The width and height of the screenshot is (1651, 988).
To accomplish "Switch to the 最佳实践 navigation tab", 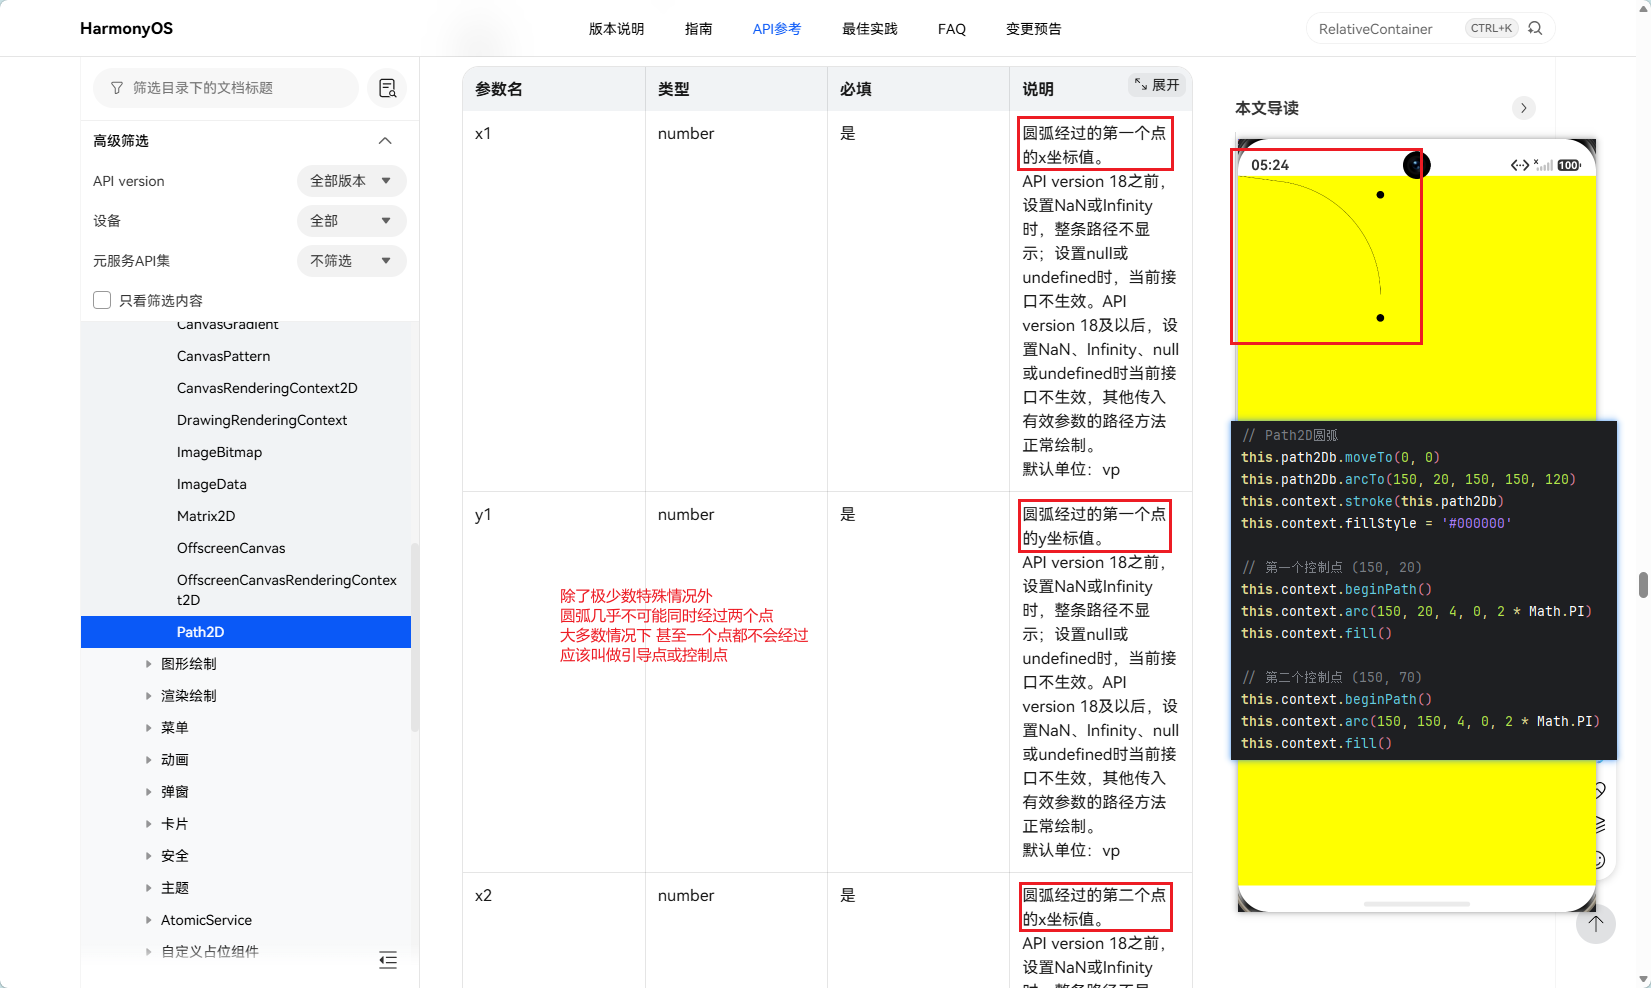I will point(869,29).
